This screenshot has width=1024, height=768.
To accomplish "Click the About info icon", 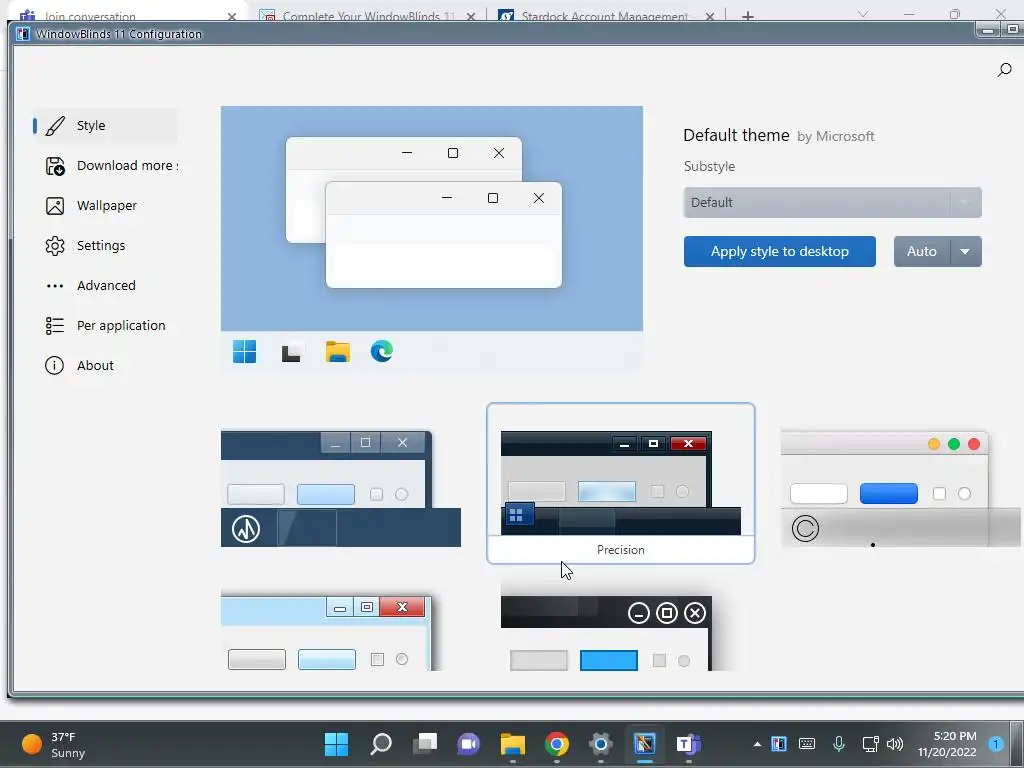I will point(54,366).
